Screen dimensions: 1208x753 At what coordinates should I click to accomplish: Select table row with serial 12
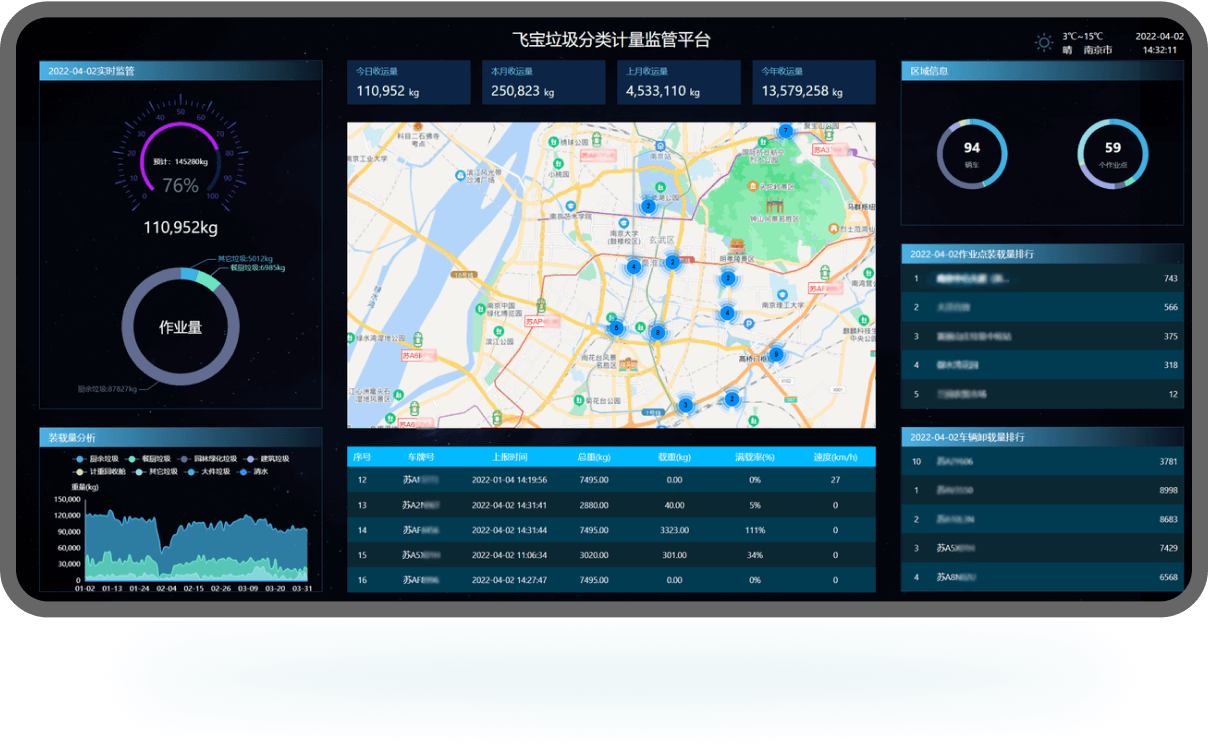click(x=611, y=480)
